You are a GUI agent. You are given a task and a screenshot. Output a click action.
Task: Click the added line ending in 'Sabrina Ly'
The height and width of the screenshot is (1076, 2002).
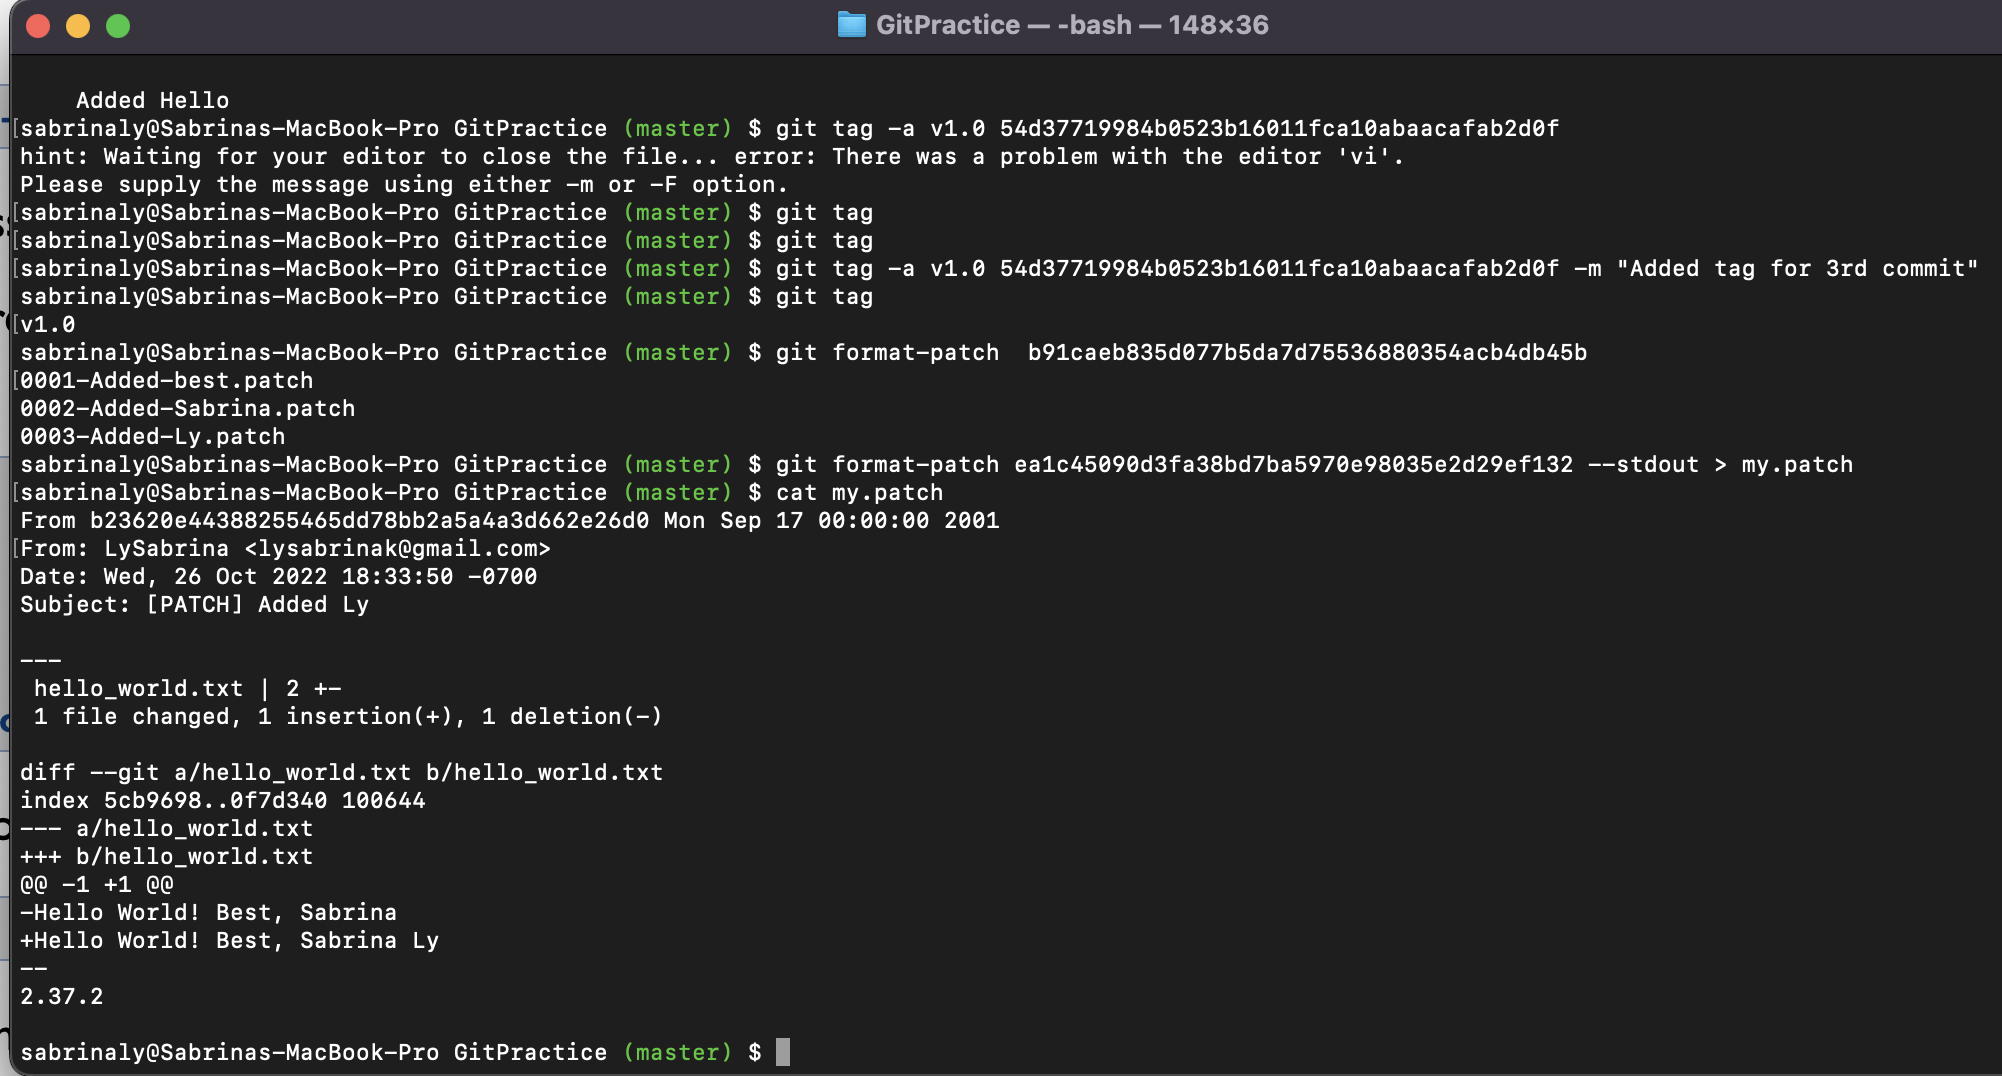click(x=229, y=941)
